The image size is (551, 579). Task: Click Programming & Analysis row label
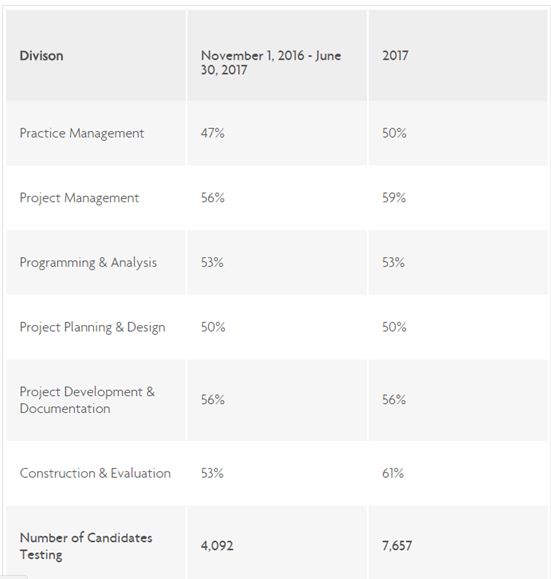pyautogui.click(x=88, y=263)
